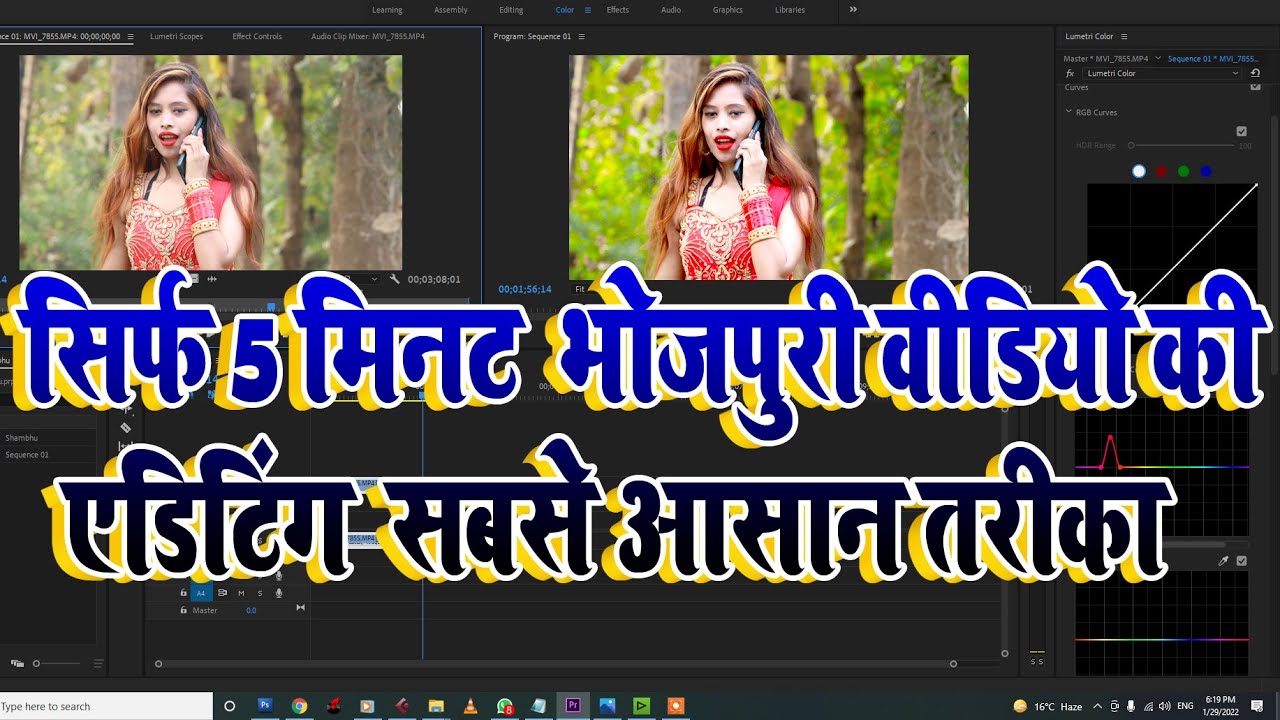Switch to the Libraries workspace
Screen dimensions: 1280x720
click(790, 10)
